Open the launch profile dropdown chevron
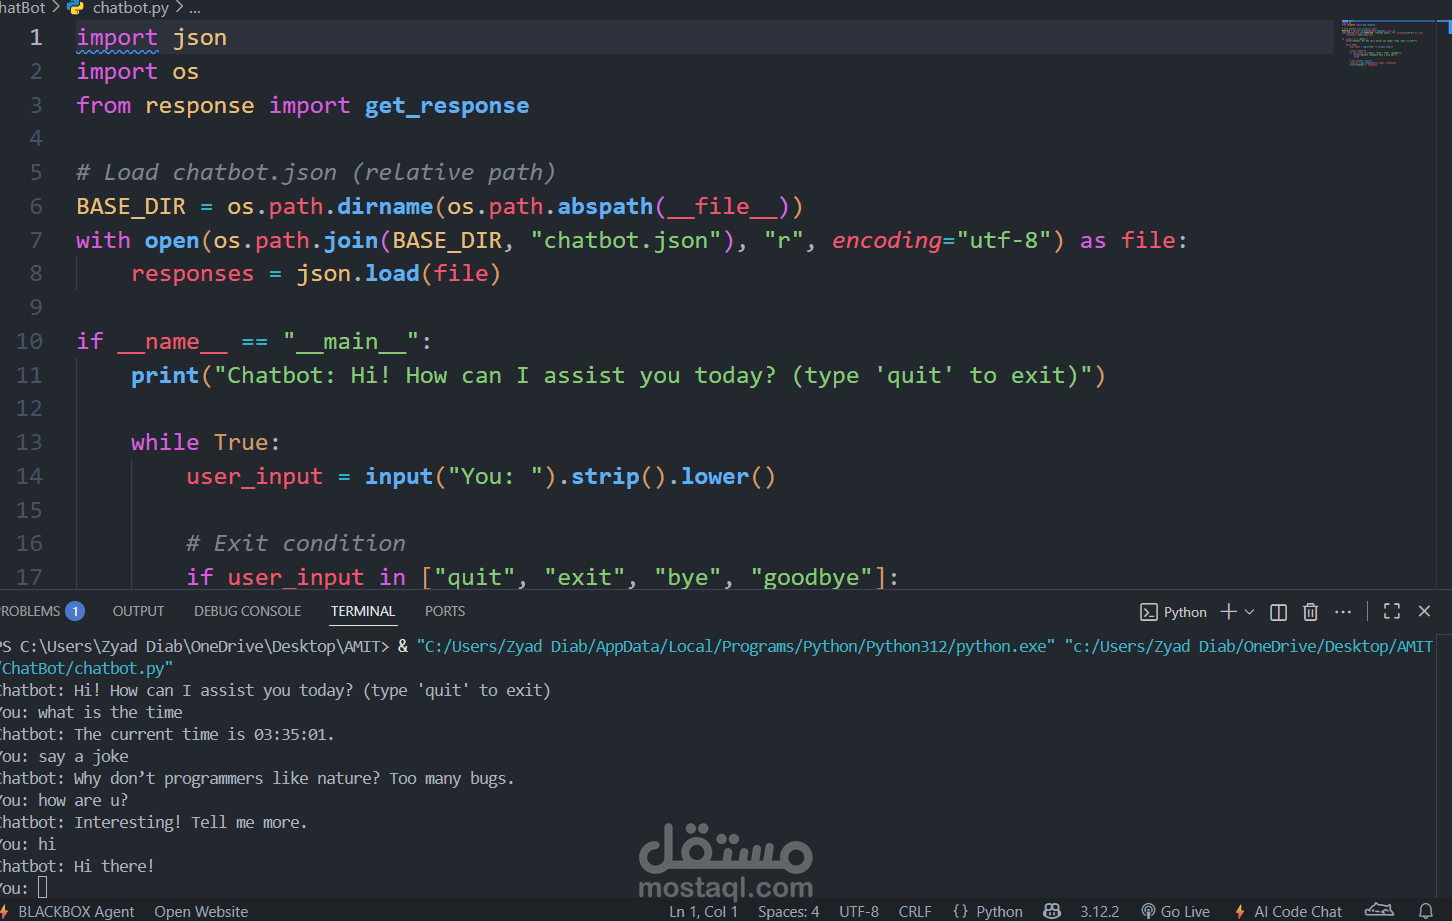 click(x=1249, y=612)
